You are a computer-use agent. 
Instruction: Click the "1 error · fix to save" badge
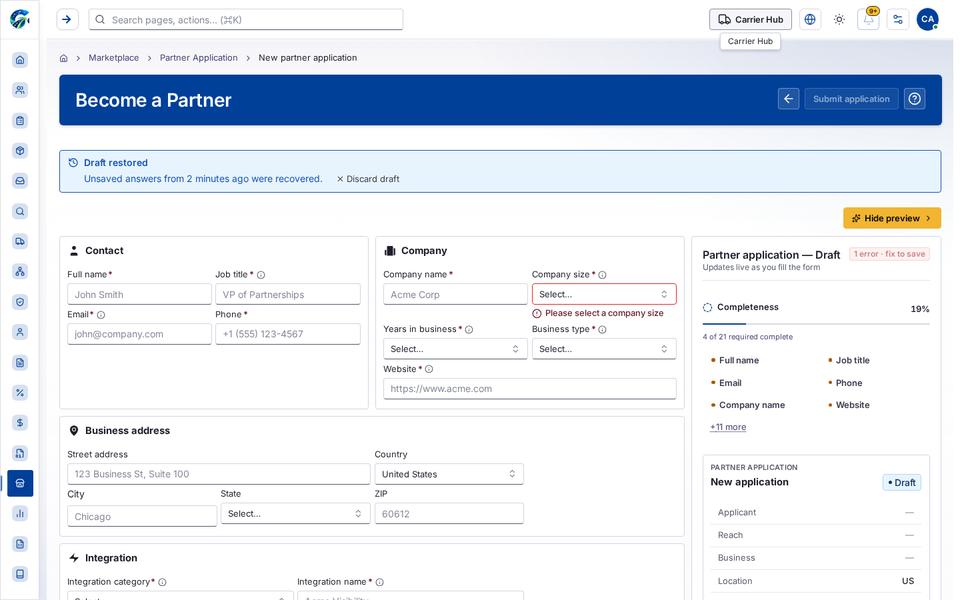pos(890,254)
